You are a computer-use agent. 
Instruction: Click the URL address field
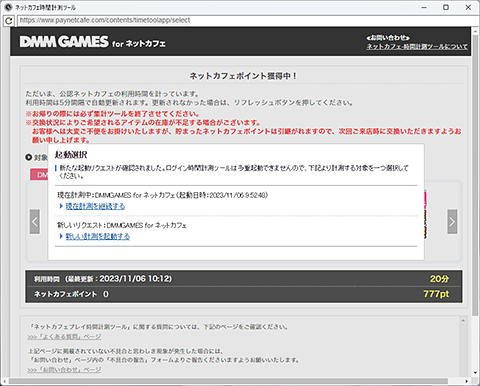(247, 20)
